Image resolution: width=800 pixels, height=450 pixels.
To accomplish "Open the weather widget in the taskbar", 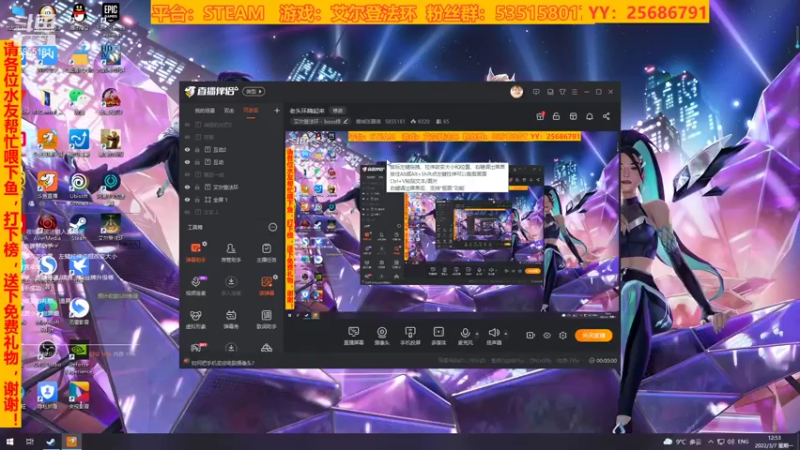I will point(682,441).
